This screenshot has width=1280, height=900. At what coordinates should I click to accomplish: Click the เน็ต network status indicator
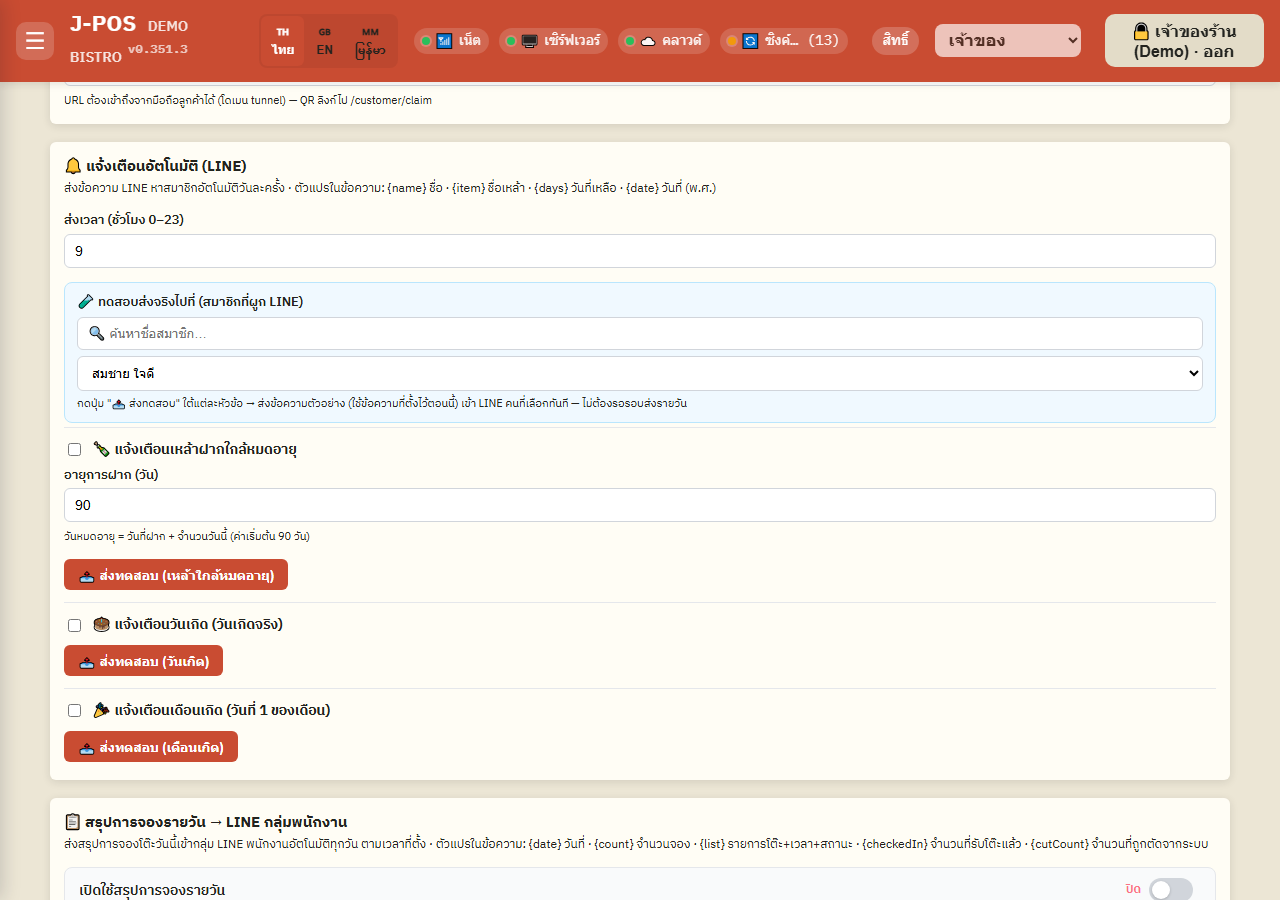point(451,41)
